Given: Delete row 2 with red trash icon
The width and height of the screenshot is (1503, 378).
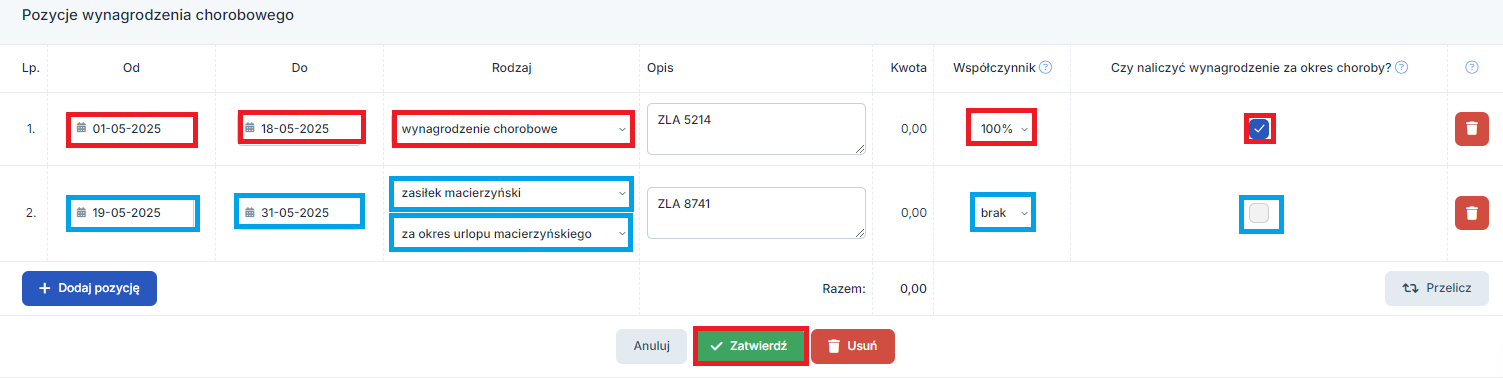Looking at the screenshot, I should [1471, 213].
